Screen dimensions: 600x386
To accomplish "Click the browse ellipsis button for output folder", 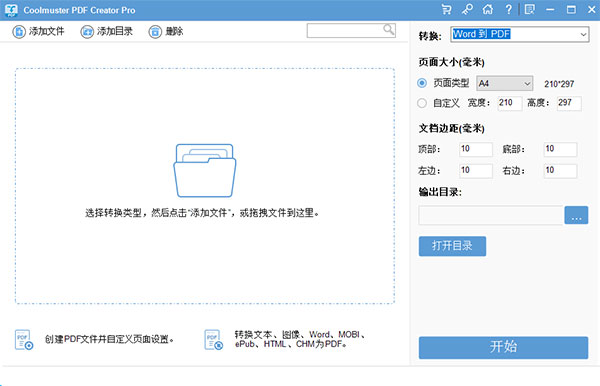I will pyautogui.click(x=576, y=215).
